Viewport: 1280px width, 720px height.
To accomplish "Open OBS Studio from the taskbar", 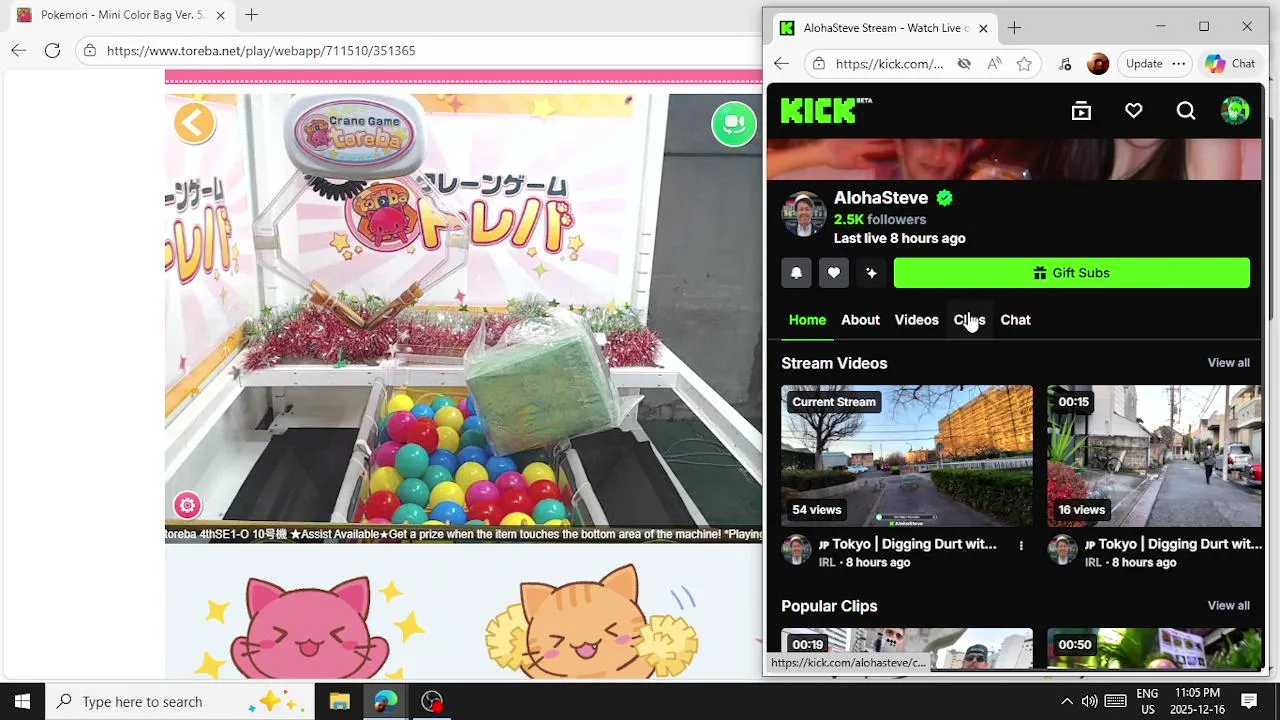I will click(432, 701).
